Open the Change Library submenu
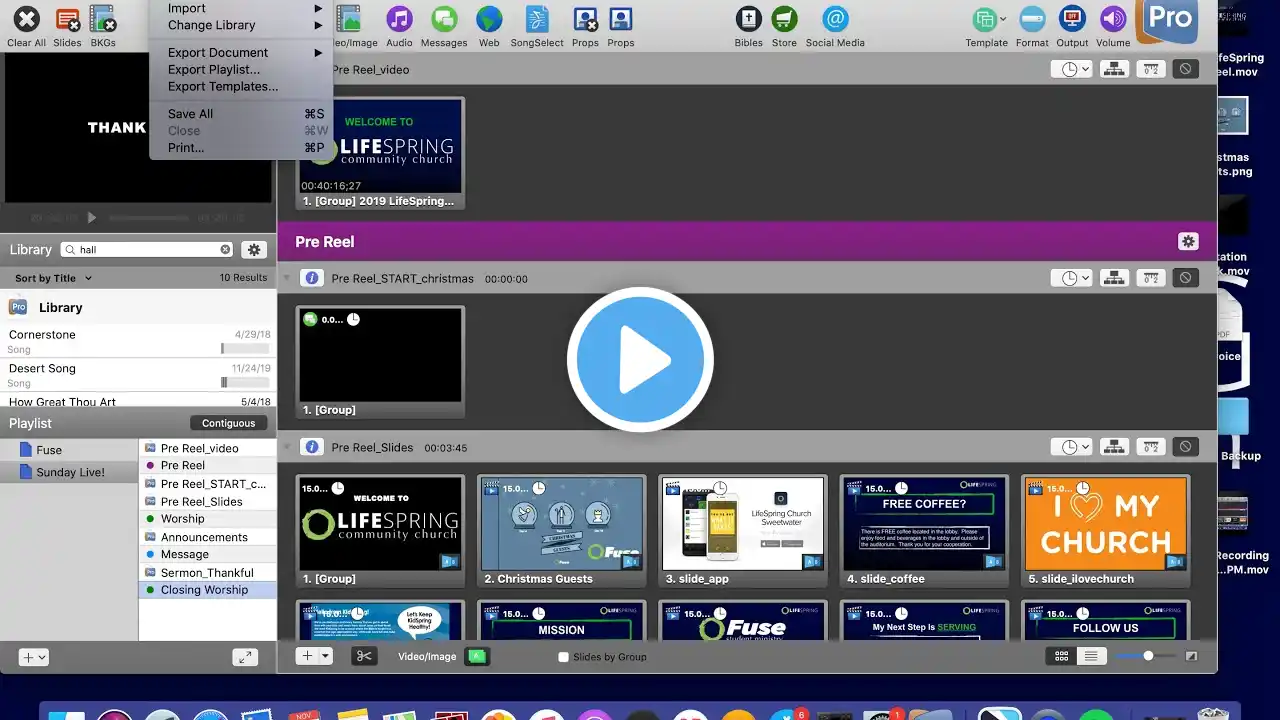 [241, 25]
